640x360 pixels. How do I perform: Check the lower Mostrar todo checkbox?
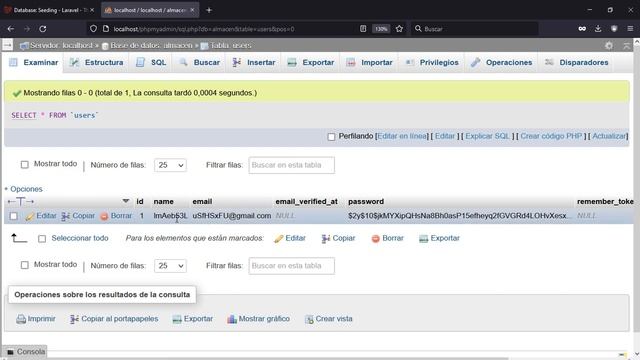coord(24,265)
